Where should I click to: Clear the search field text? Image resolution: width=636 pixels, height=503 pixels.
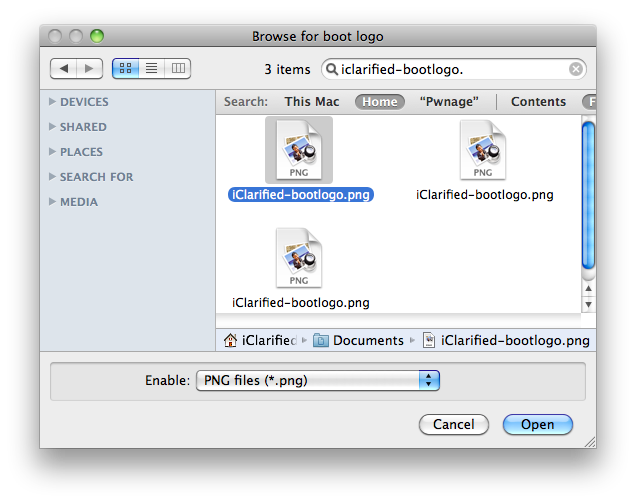pos(576,70)
